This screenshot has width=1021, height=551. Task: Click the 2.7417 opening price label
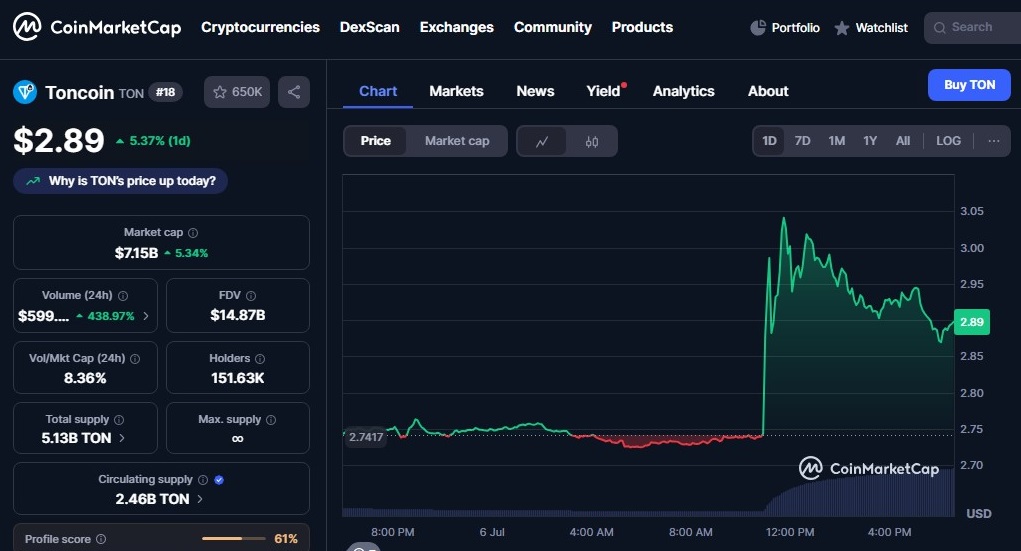point(365,437)
